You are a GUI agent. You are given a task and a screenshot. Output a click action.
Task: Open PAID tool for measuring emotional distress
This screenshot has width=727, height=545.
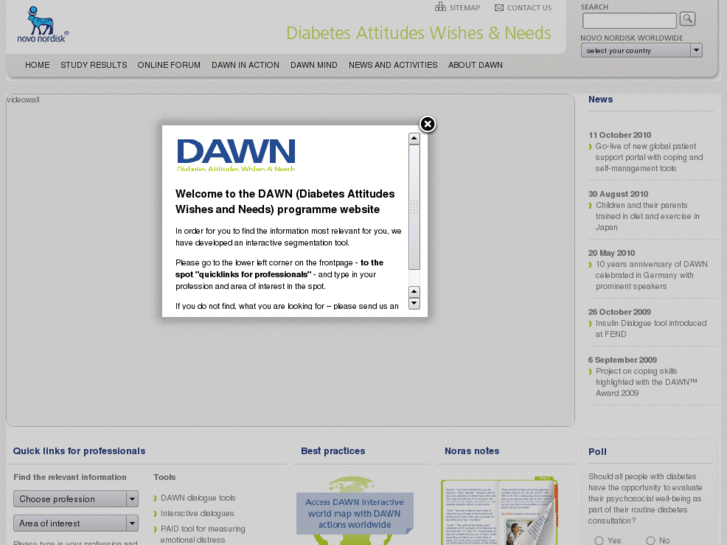pyautogui.click(x=203, y=534)
